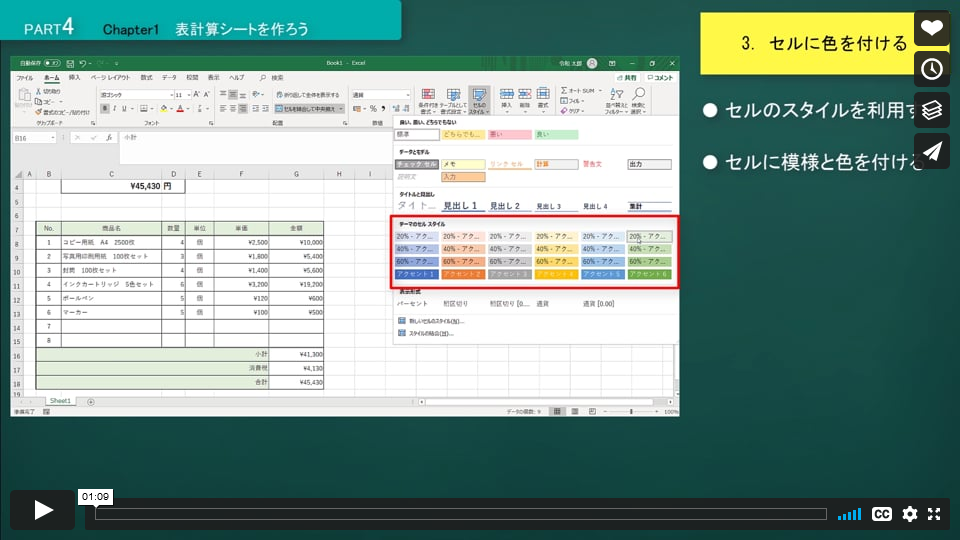
Task: Open 数式 ribbon tab
Action: tap(146, 78)
